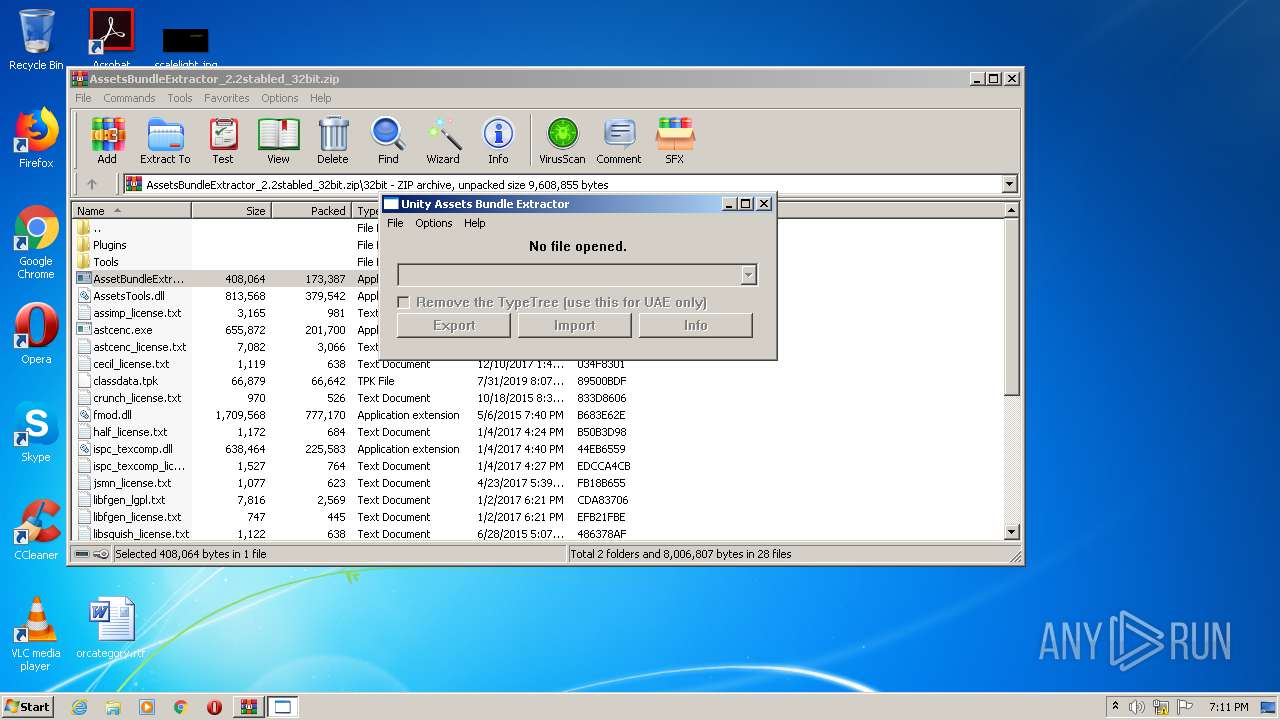The width and height of the screenshot is (1280, 720).
Task: Open WinRAR Help menu
Action: point(320,98)
